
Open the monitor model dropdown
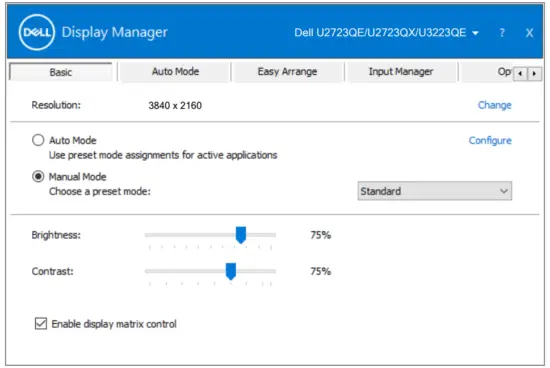[386, 33]
